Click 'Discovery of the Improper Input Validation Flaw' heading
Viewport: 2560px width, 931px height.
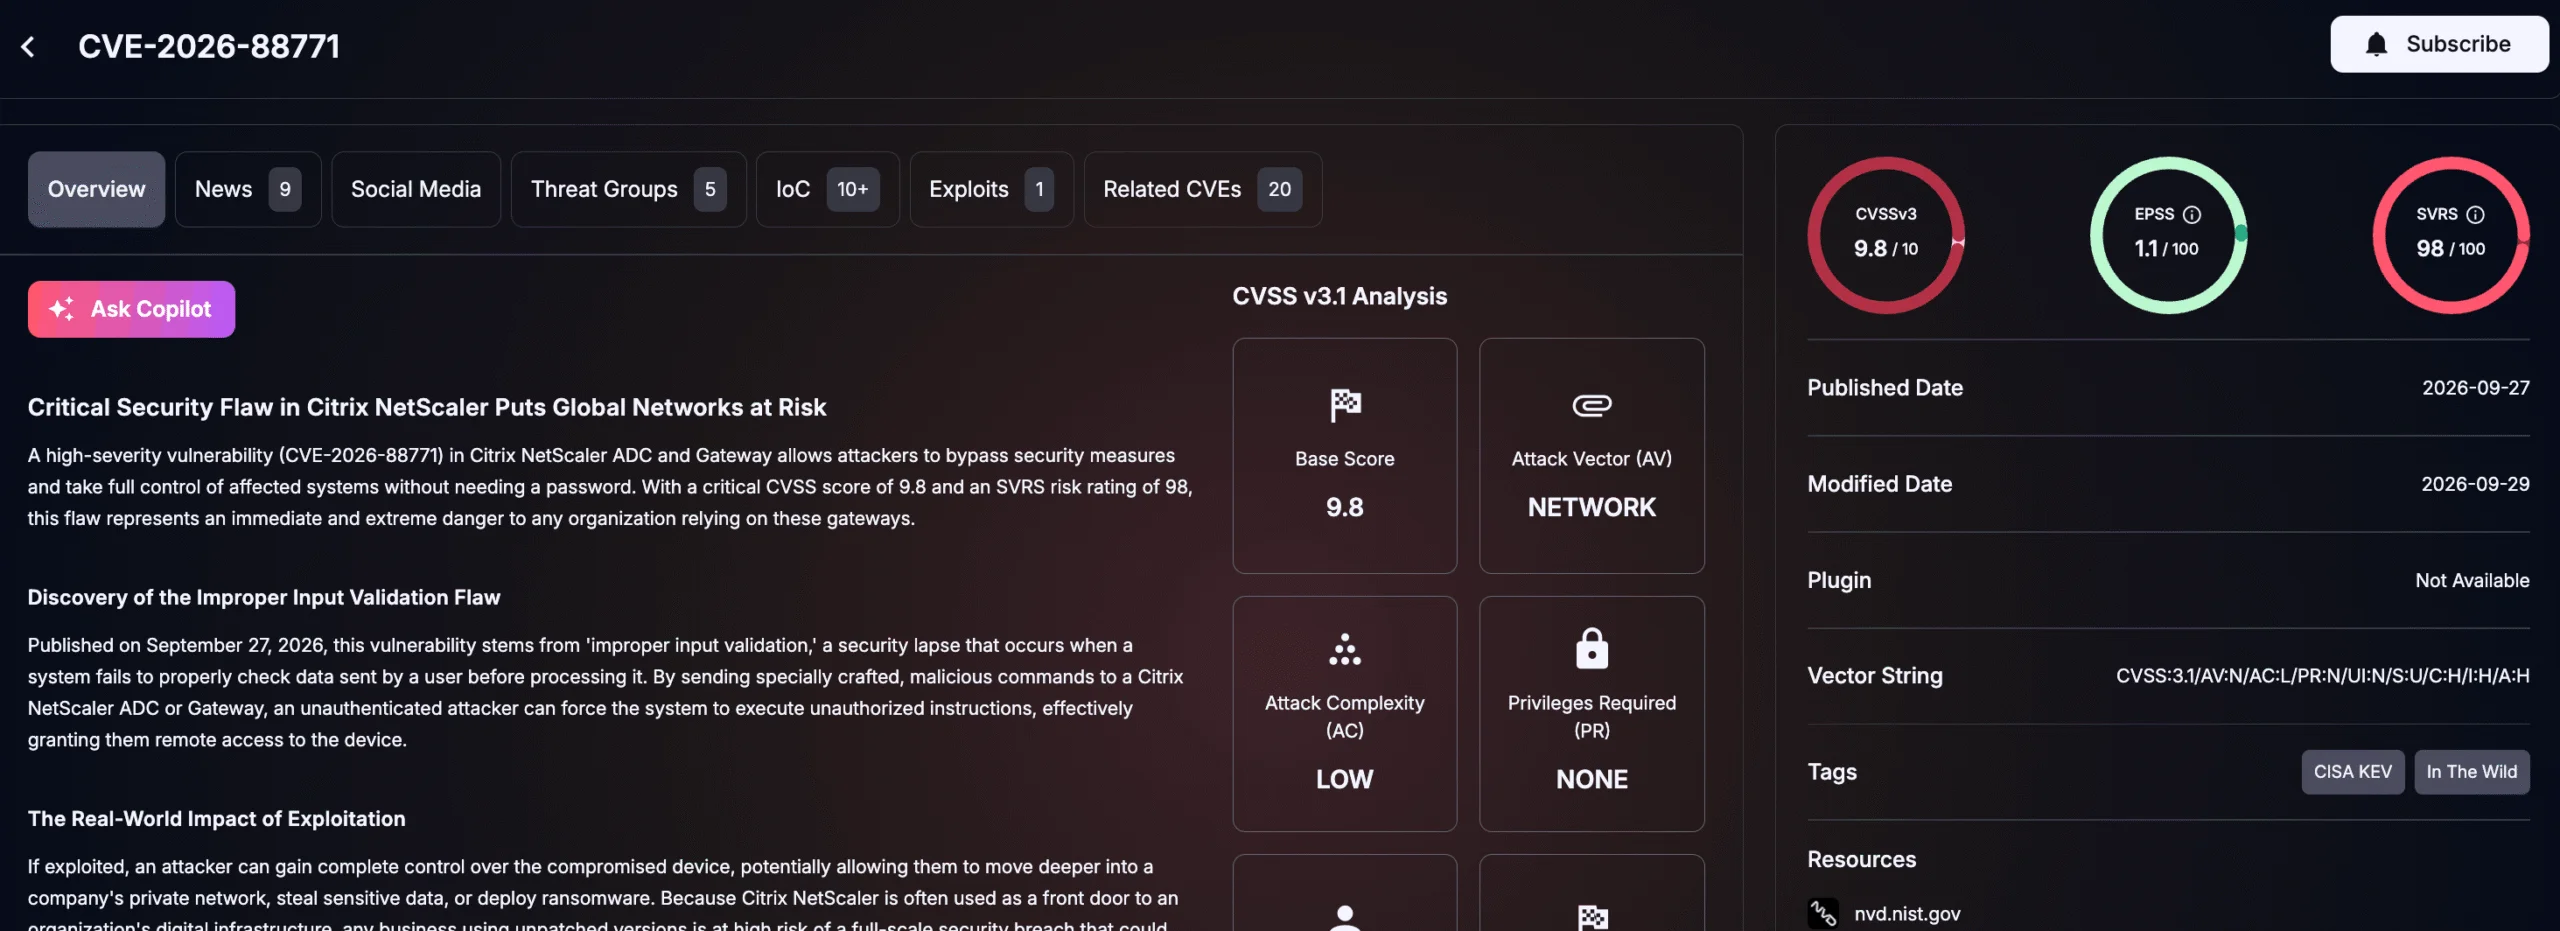pyautogui.click(x=264, y=597)
